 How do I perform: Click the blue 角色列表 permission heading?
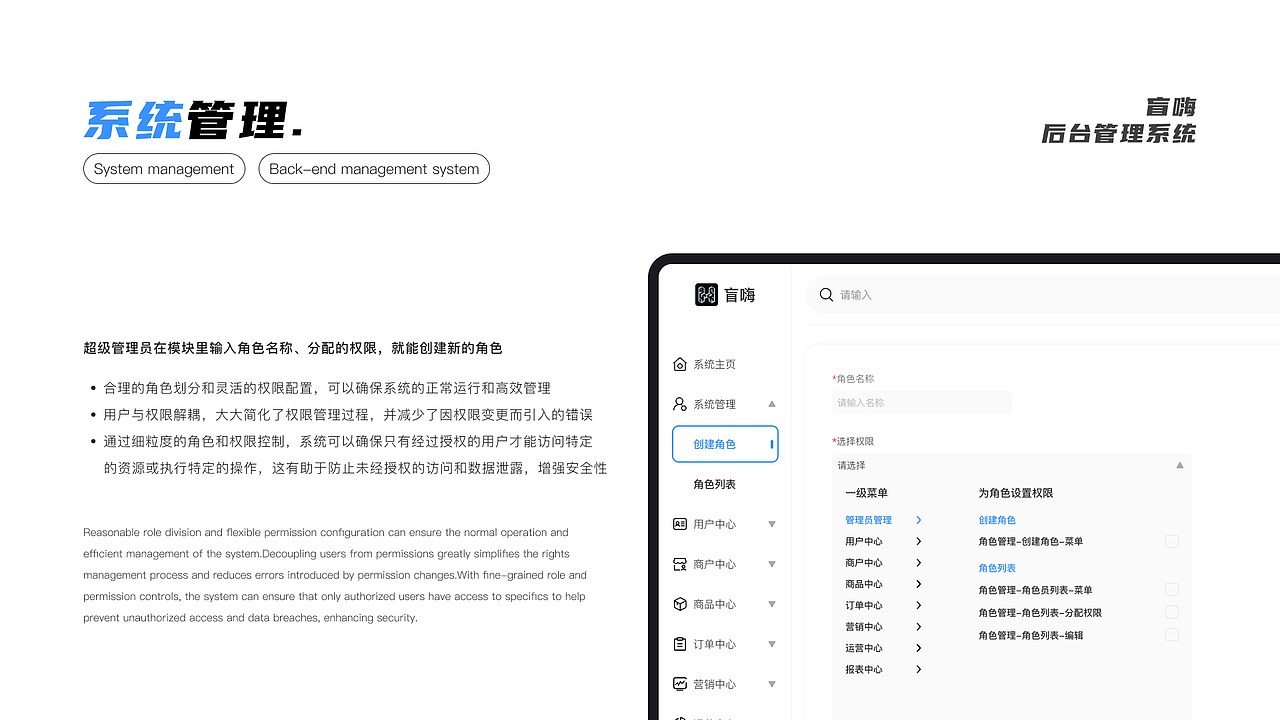point(997,568)
